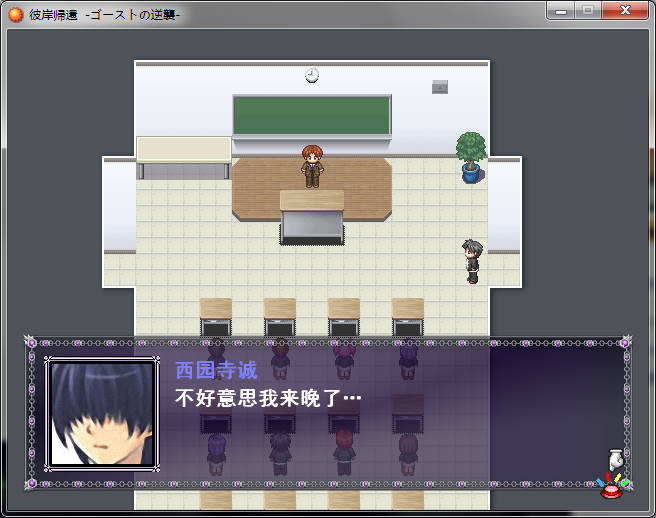Minimize the game window

561,11
